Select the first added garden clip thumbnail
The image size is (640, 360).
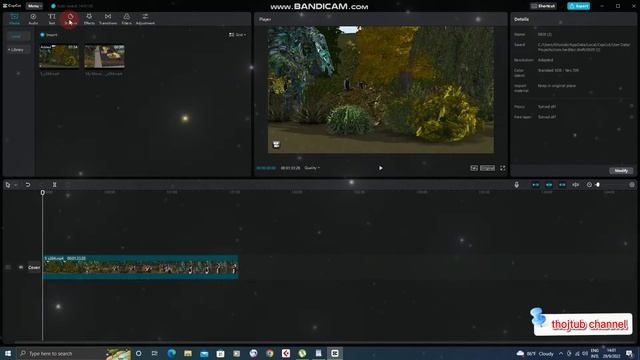59,56
